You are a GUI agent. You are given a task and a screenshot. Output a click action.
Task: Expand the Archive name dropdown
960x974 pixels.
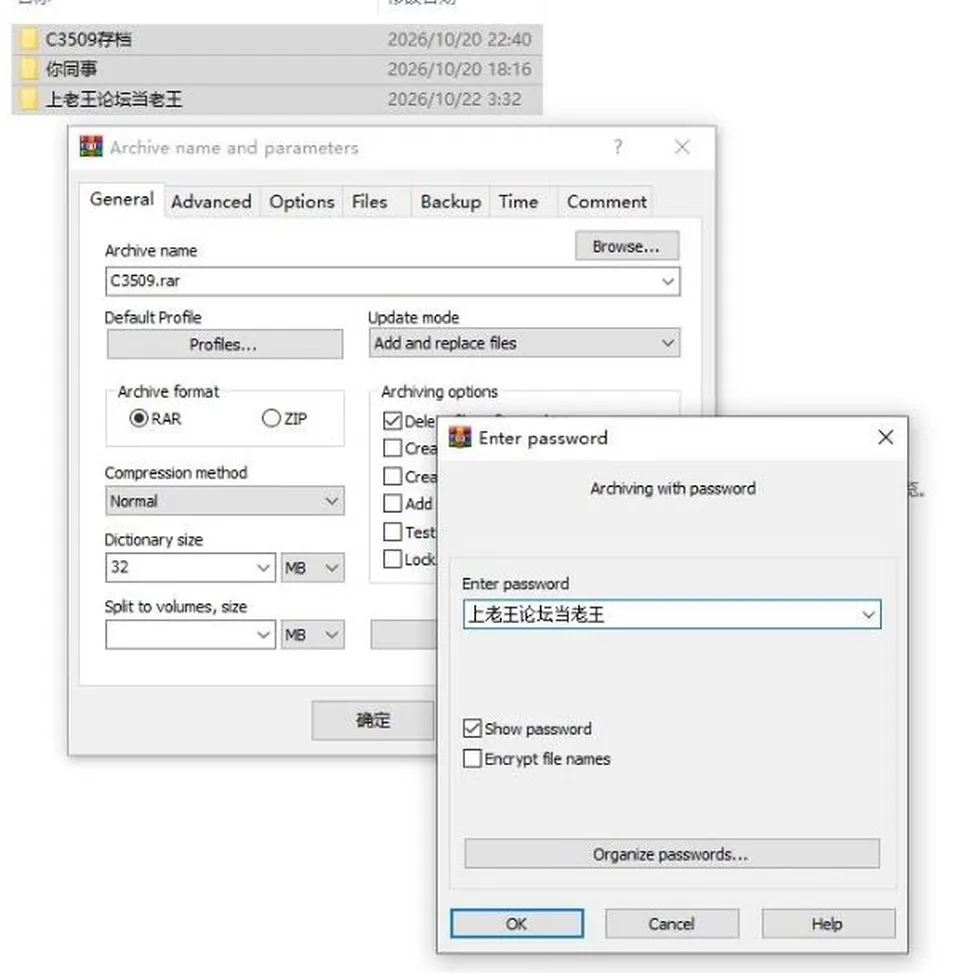click(x=668, y=281)
